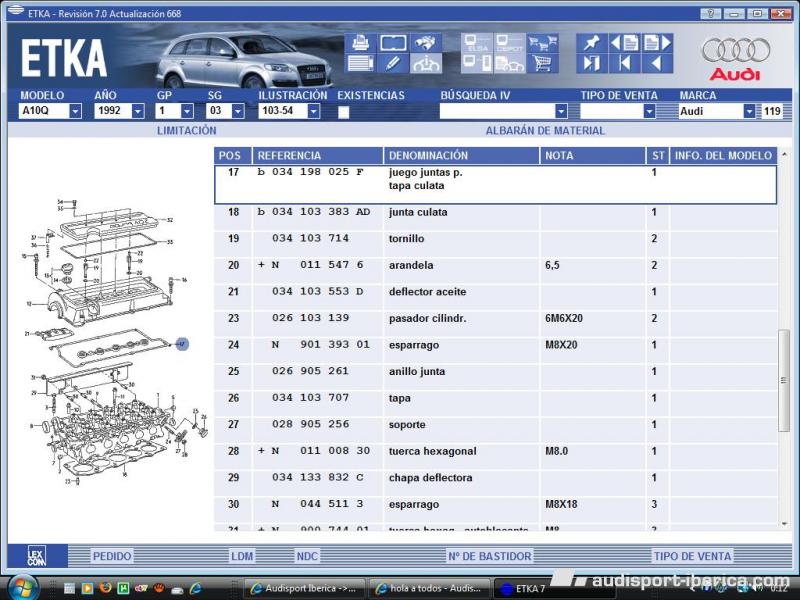Screen dimensions: 800x600
Task: Open the parts list view icon
Action: point(361,64)
